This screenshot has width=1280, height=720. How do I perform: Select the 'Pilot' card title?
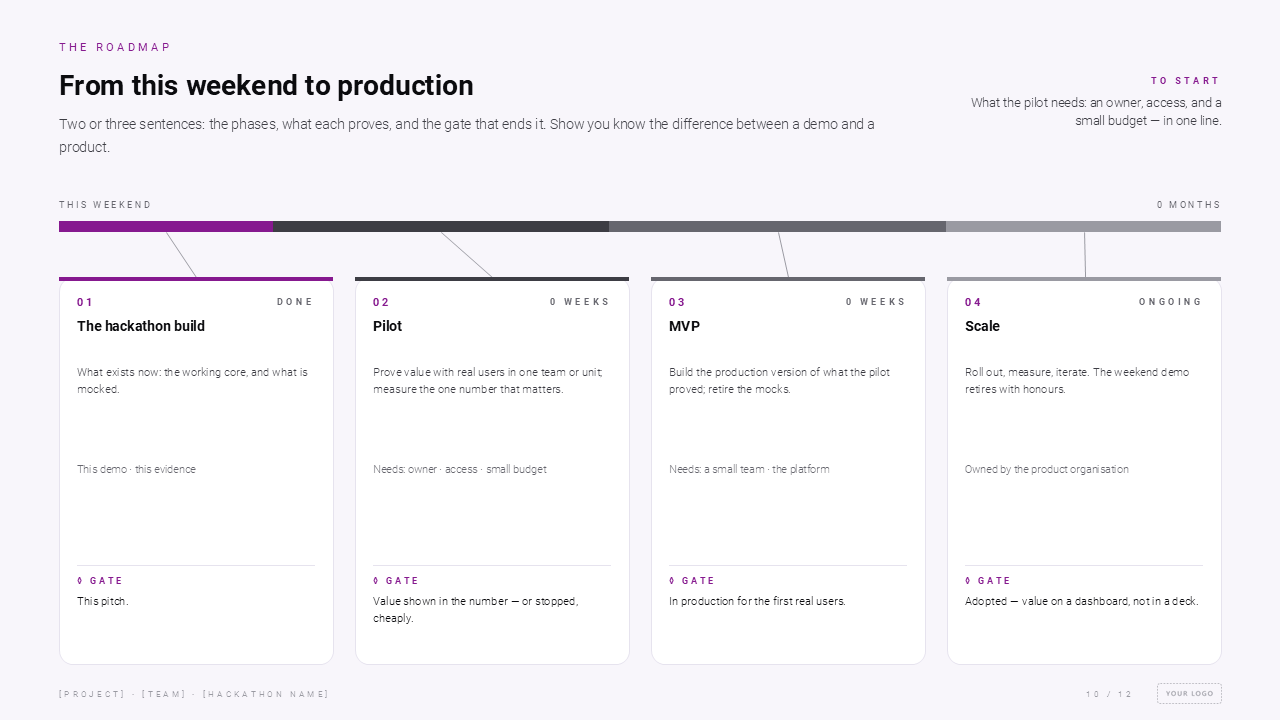point(387,326)
